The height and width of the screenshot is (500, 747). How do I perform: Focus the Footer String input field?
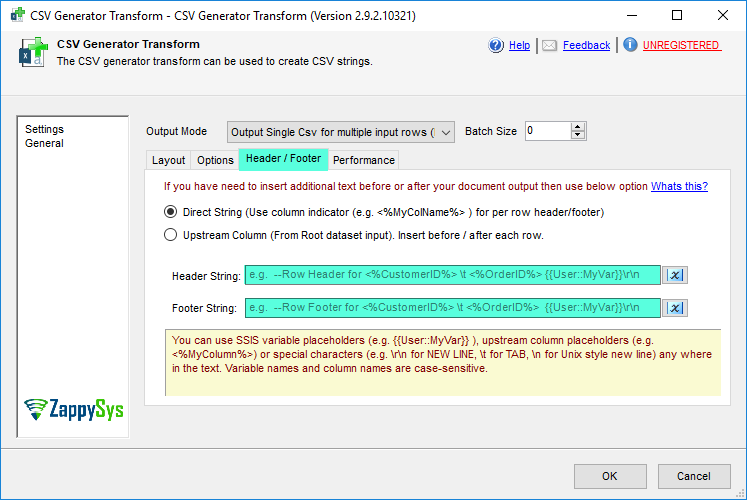point(453,308)
